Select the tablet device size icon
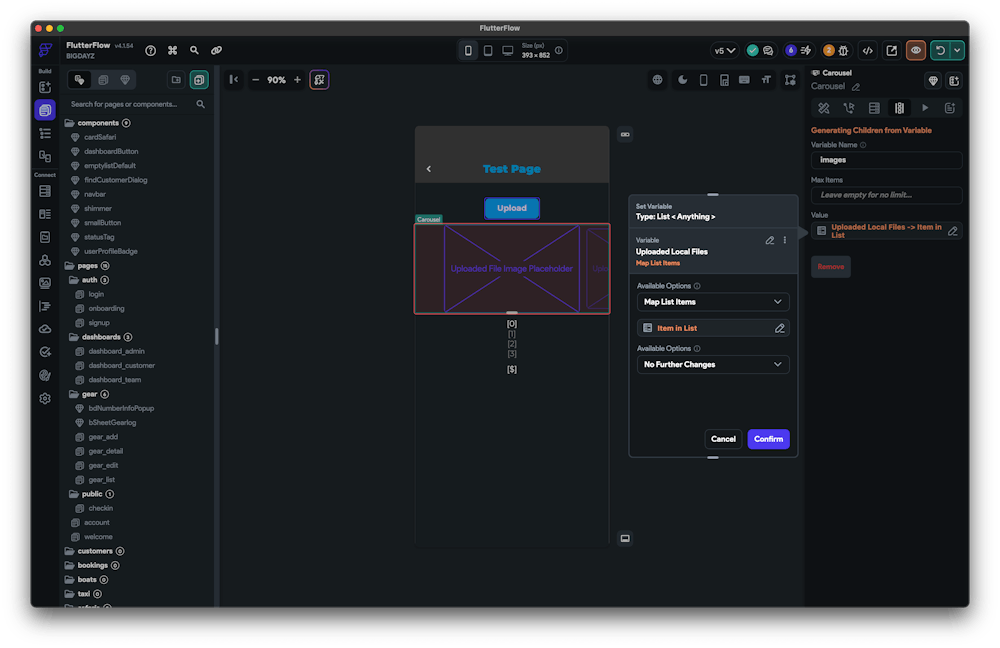Image resolution: width=1000 pixels, height=648 pixels. (x=488, y=50)
